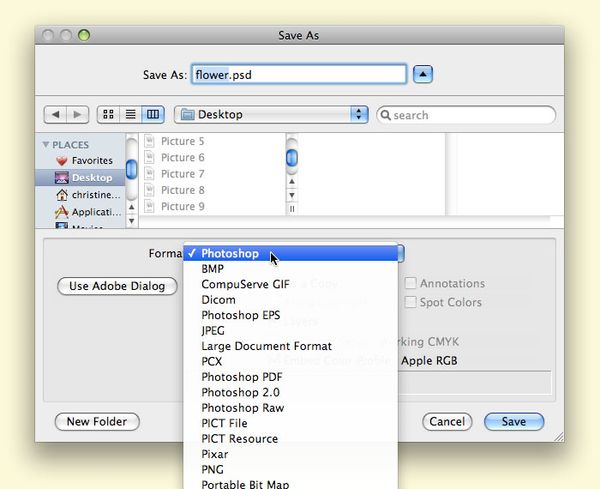Switch to column view

152,115
